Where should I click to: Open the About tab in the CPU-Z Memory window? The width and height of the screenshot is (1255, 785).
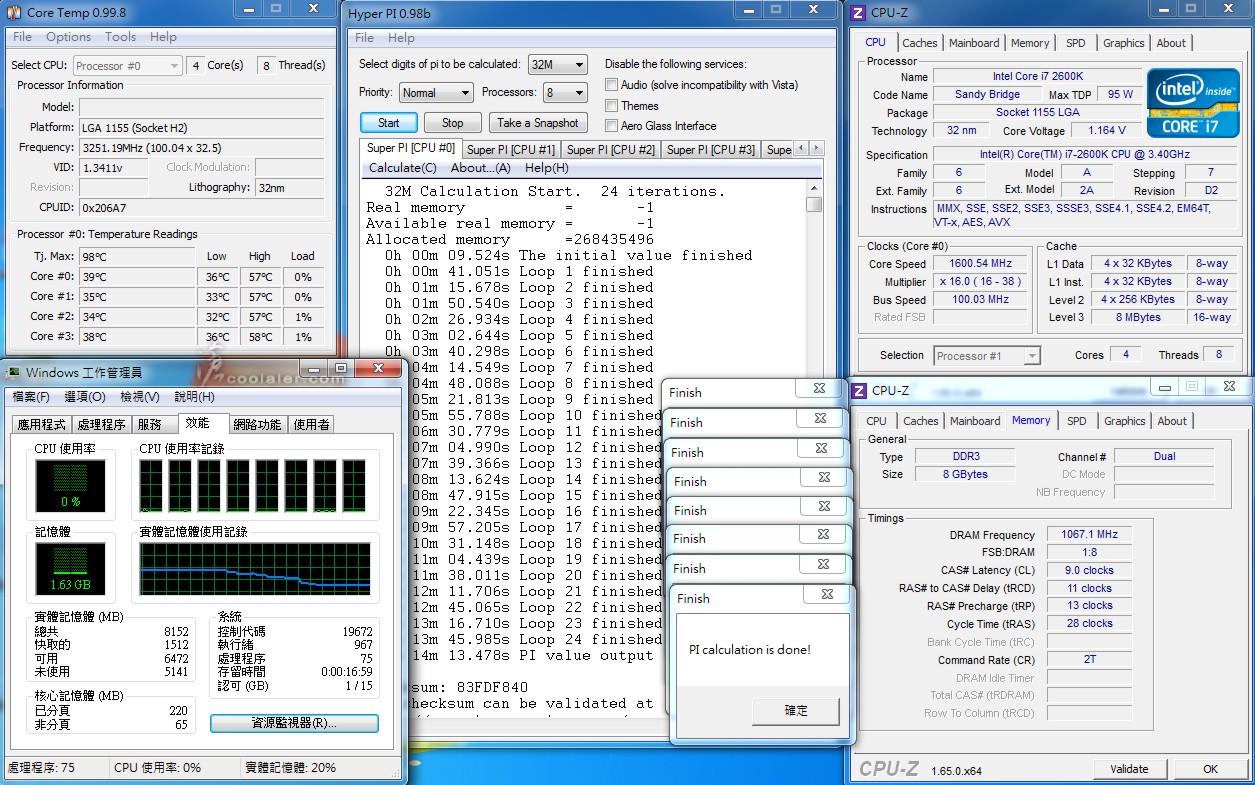[x=1172, y=421]
